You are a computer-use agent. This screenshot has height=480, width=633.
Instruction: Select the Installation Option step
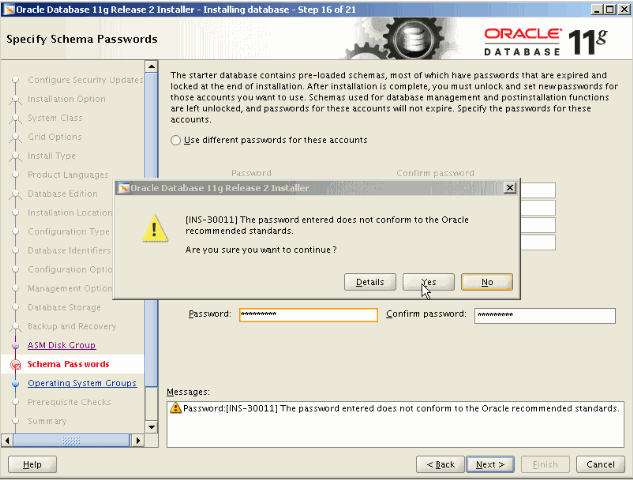pos(67,99)
